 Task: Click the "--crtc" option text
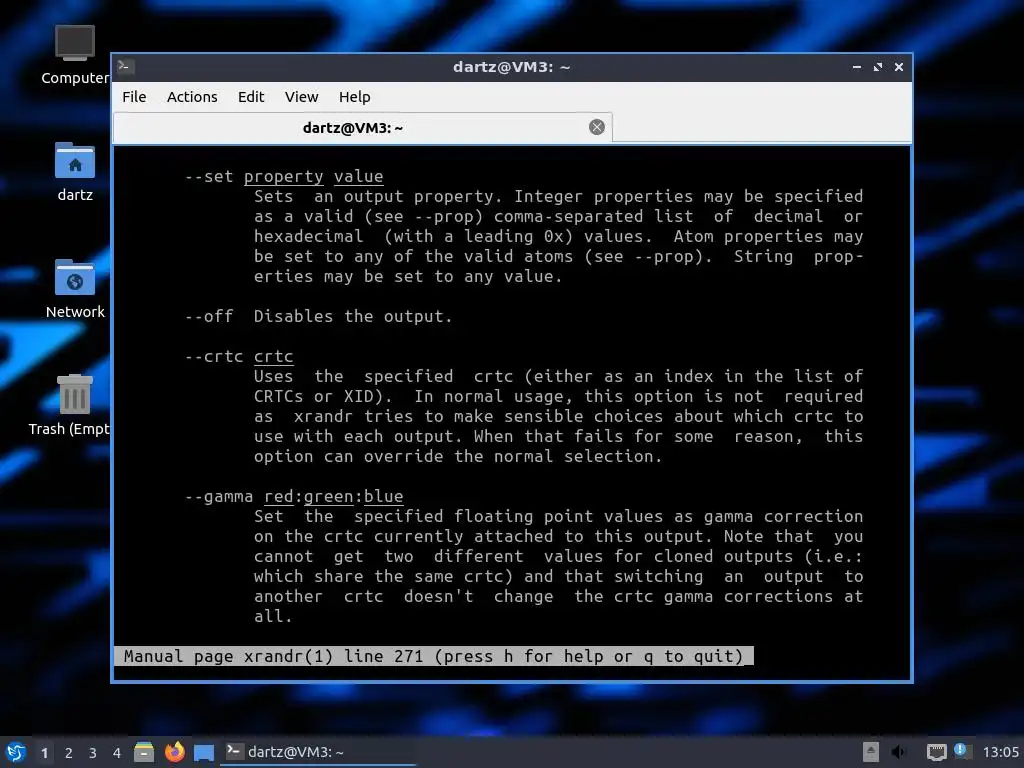(x=214, y=356)
